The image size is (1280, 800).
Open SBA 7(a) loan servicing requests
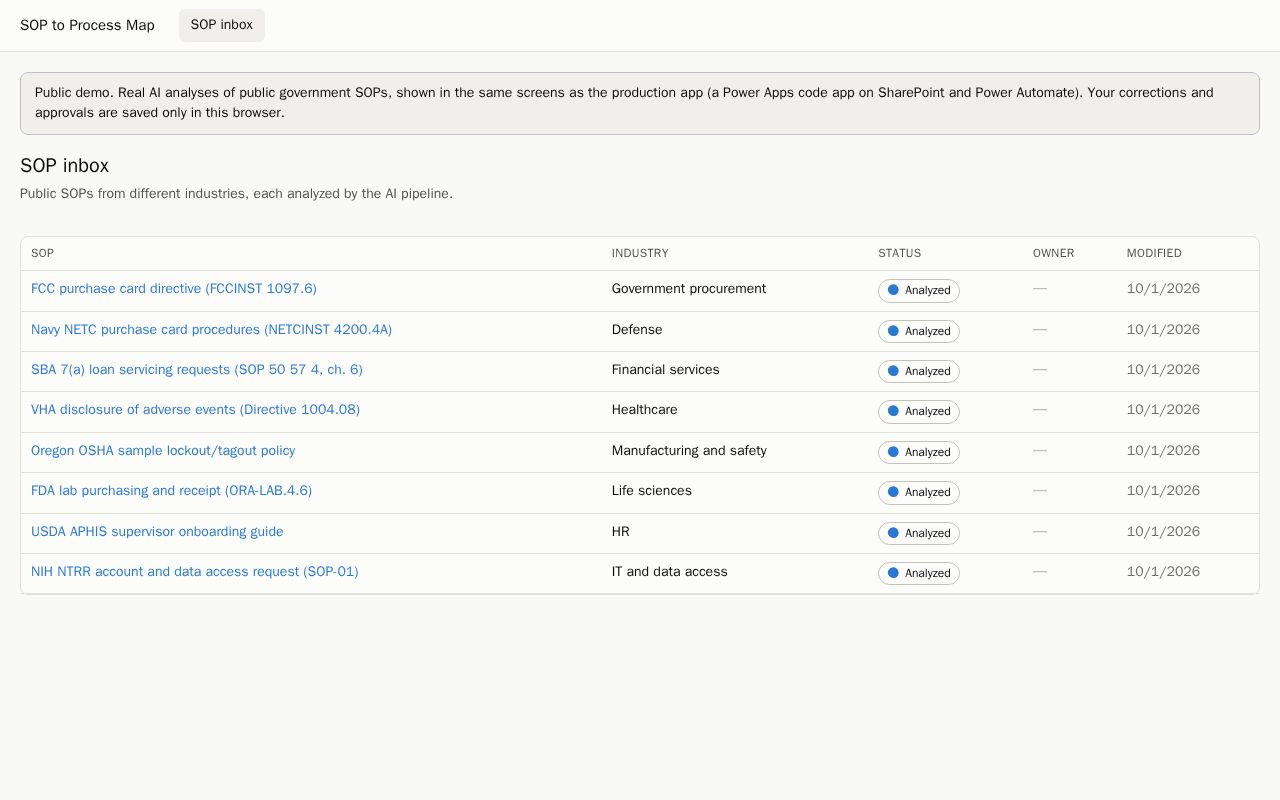(197, 370)
